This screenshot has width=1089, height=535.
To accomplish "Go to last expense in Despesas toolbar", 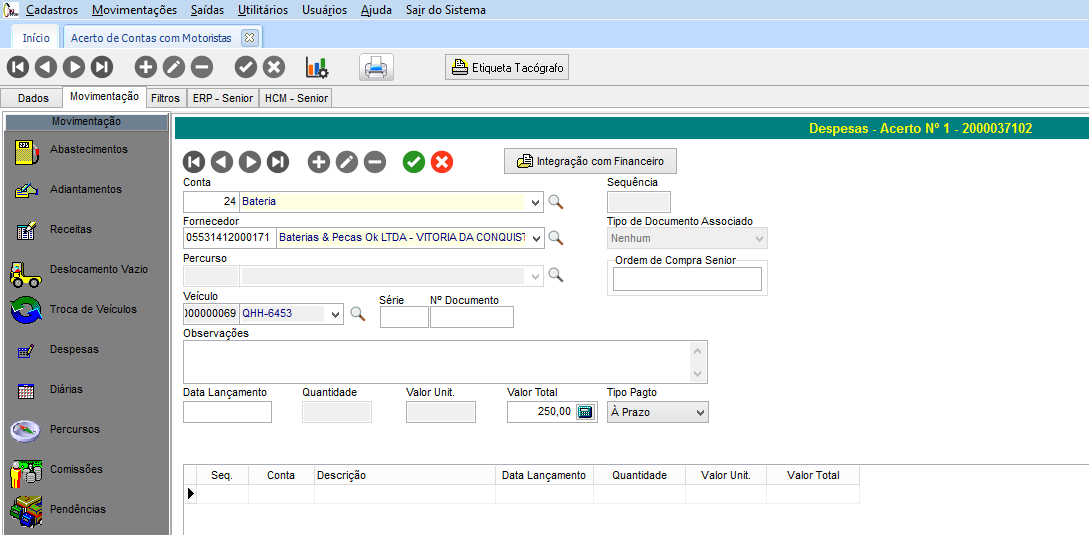I will coord(278,162).
